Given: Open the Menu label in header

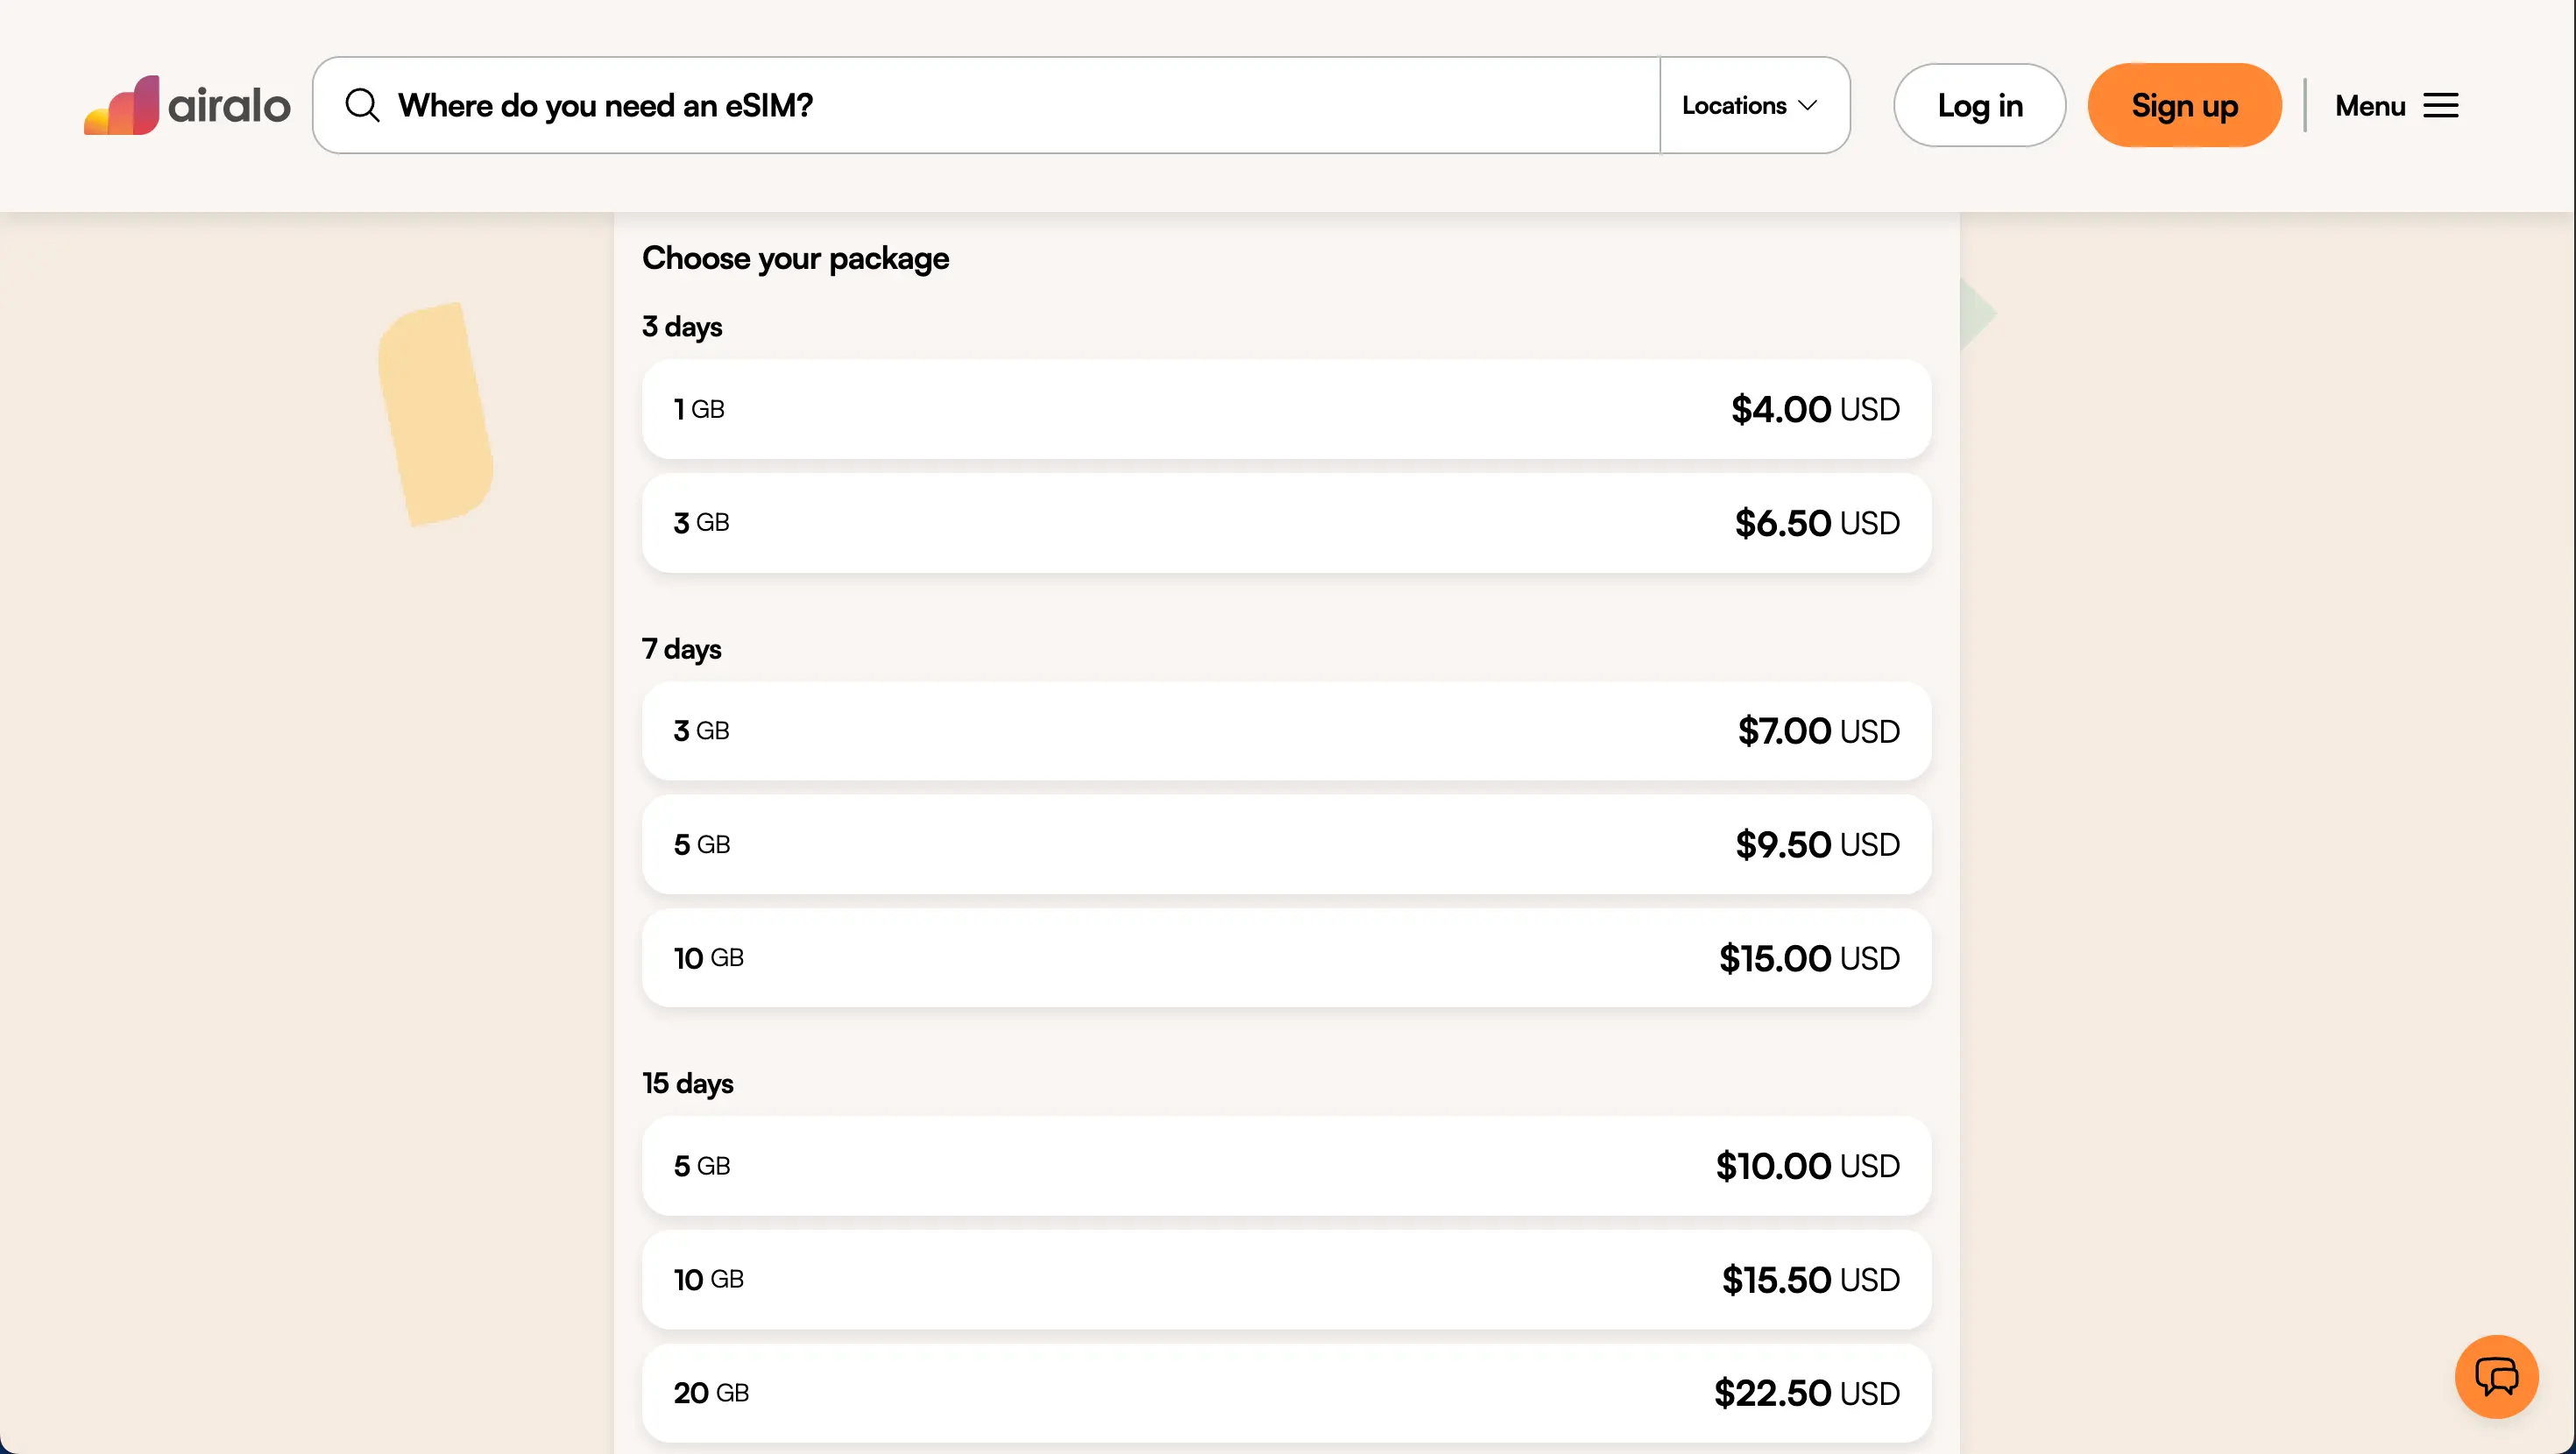Looking at the screenshot, I should coord(2369,106).
